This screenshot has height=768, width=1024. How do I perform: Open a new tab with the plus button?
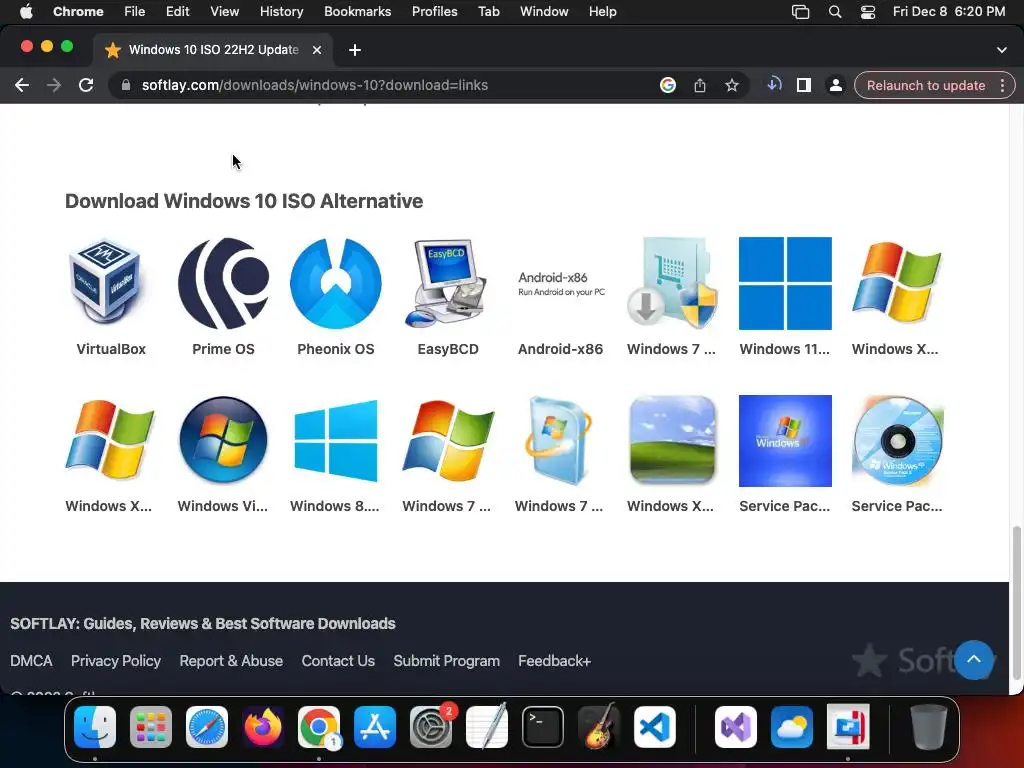(x=355, y=50)
